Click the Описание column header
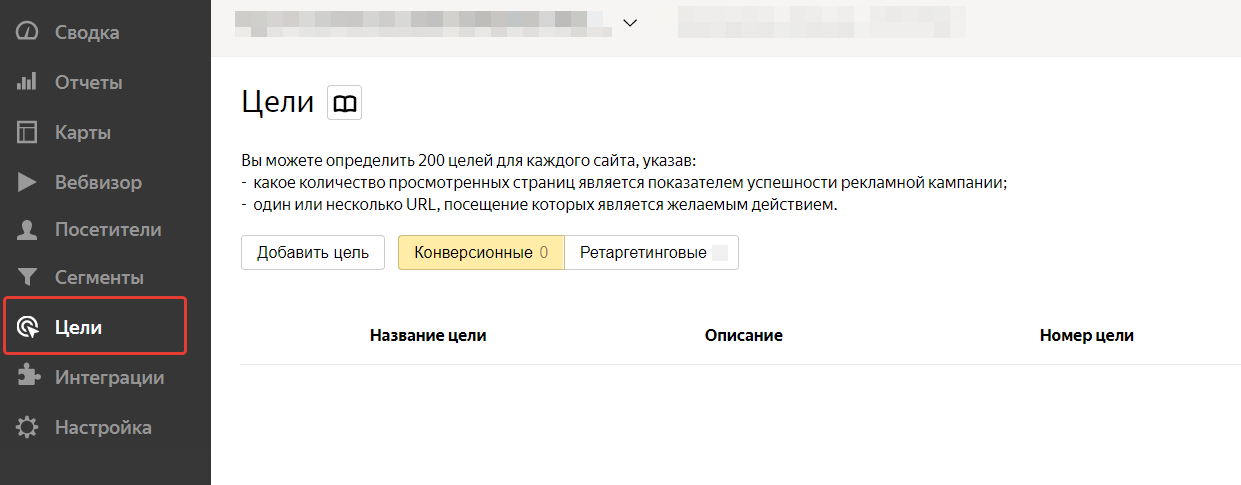The width and height of the screenshot is (1241, 485). coord(743,336)
